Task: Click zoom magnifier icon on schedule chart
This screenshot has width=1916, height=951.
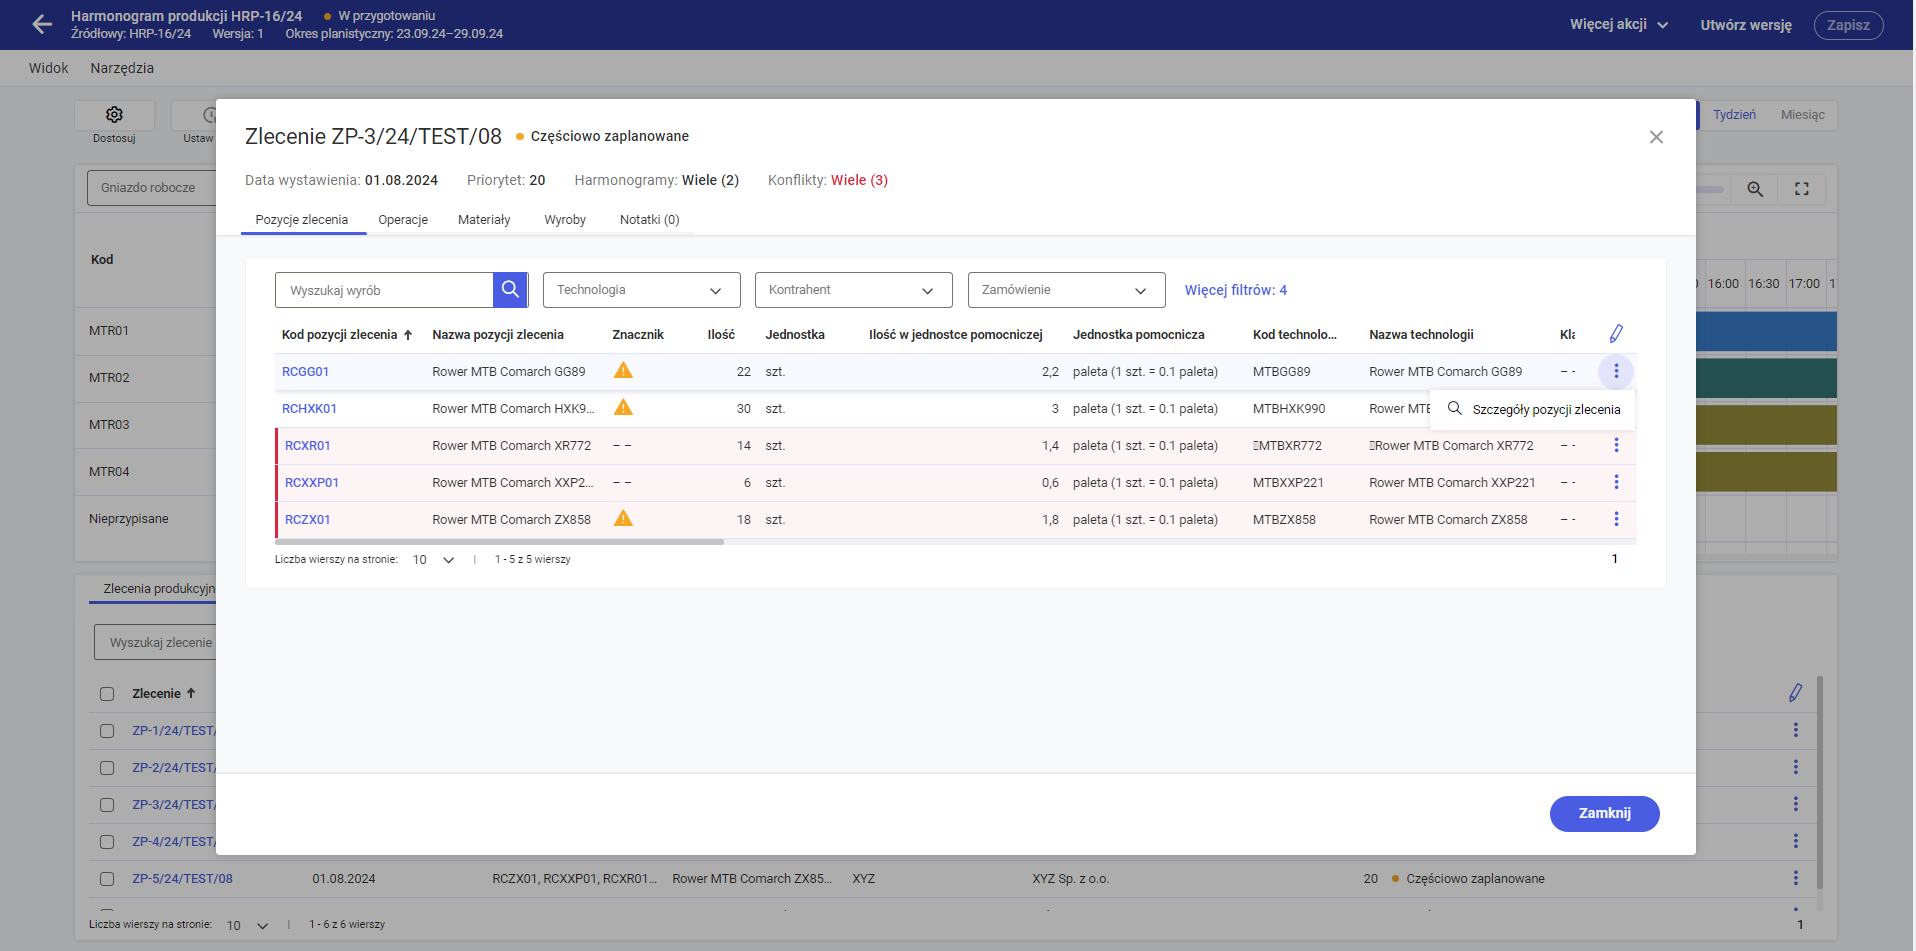Action: [x=1755, y=189]
